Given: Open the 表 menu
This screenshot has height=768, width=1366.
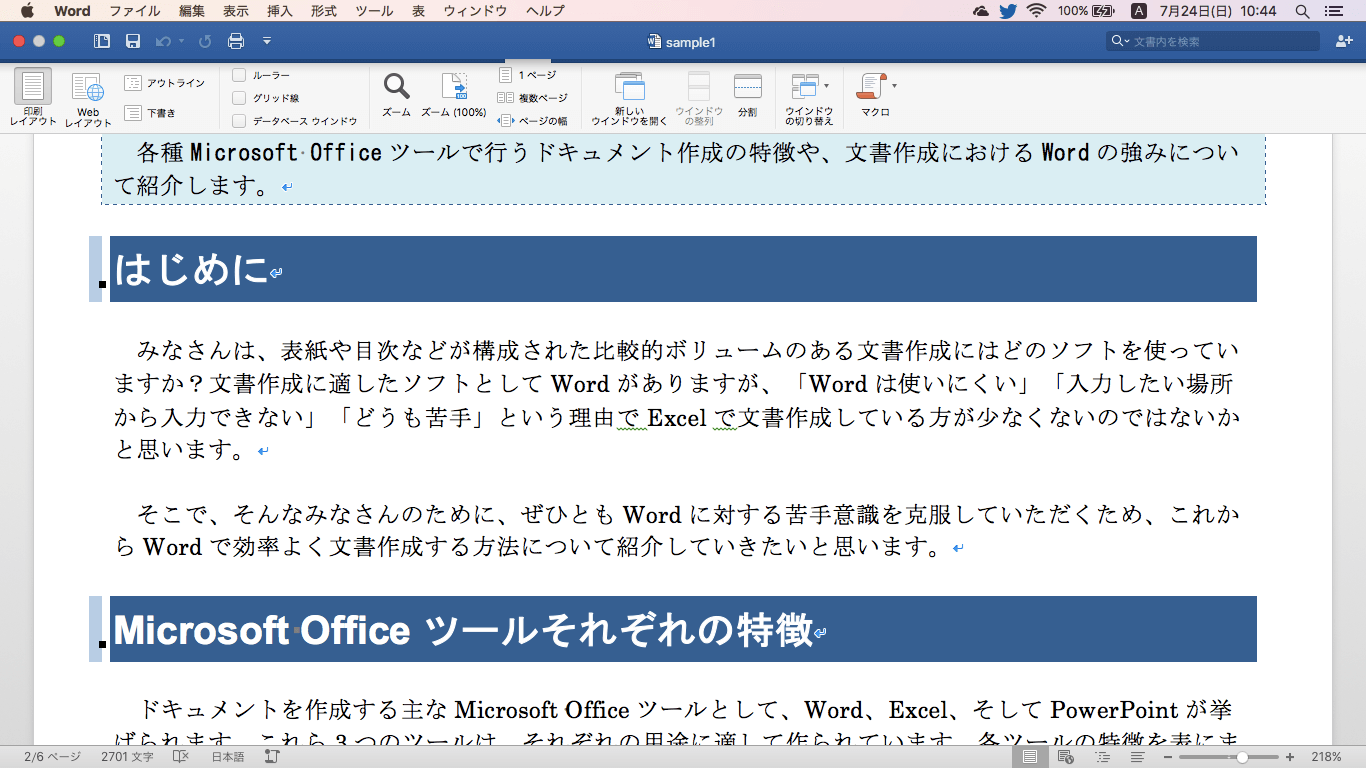Looking at the screenshot, I should point(418,11).
